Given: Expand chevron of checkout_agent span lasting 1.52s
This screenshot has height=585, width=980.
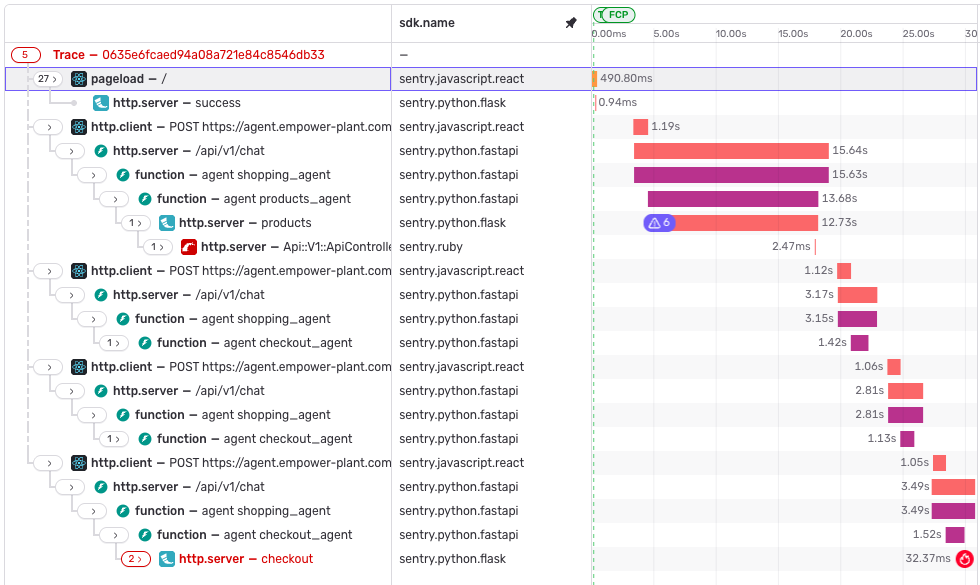Looking at the screenshot, I should [x=113, y=535].
